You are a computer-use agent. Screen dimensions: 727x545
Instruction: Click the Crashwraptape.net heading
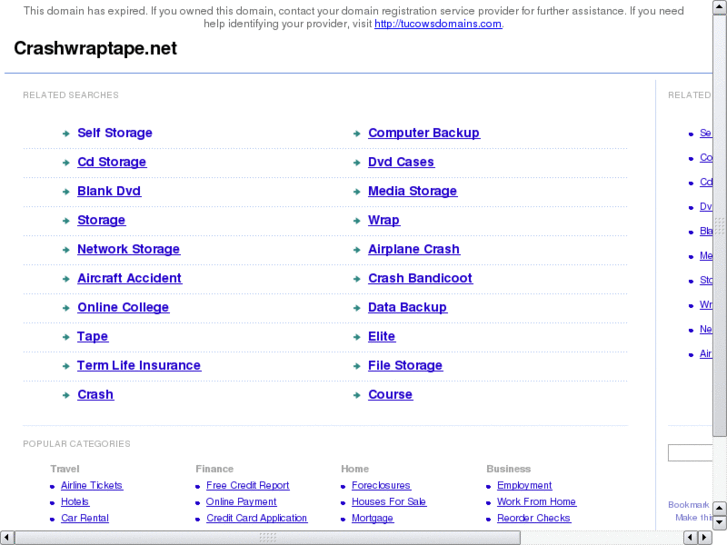tap(95, 49)
